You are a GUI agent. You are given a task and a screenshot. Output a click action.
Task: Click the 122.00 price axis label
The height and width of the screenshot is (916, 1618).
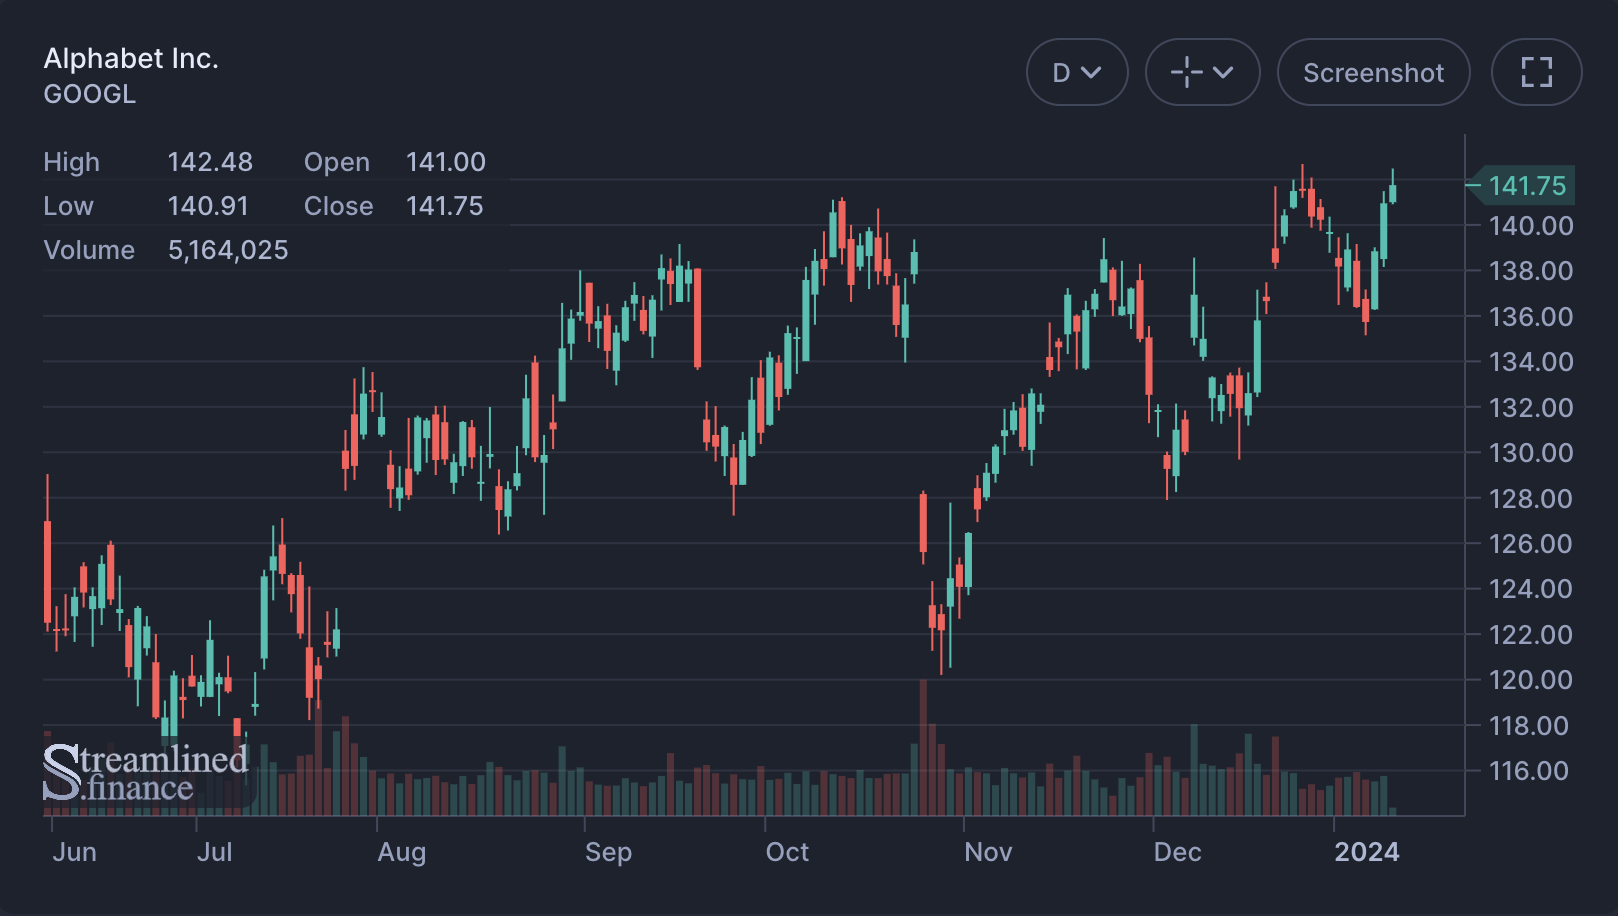1531,635
